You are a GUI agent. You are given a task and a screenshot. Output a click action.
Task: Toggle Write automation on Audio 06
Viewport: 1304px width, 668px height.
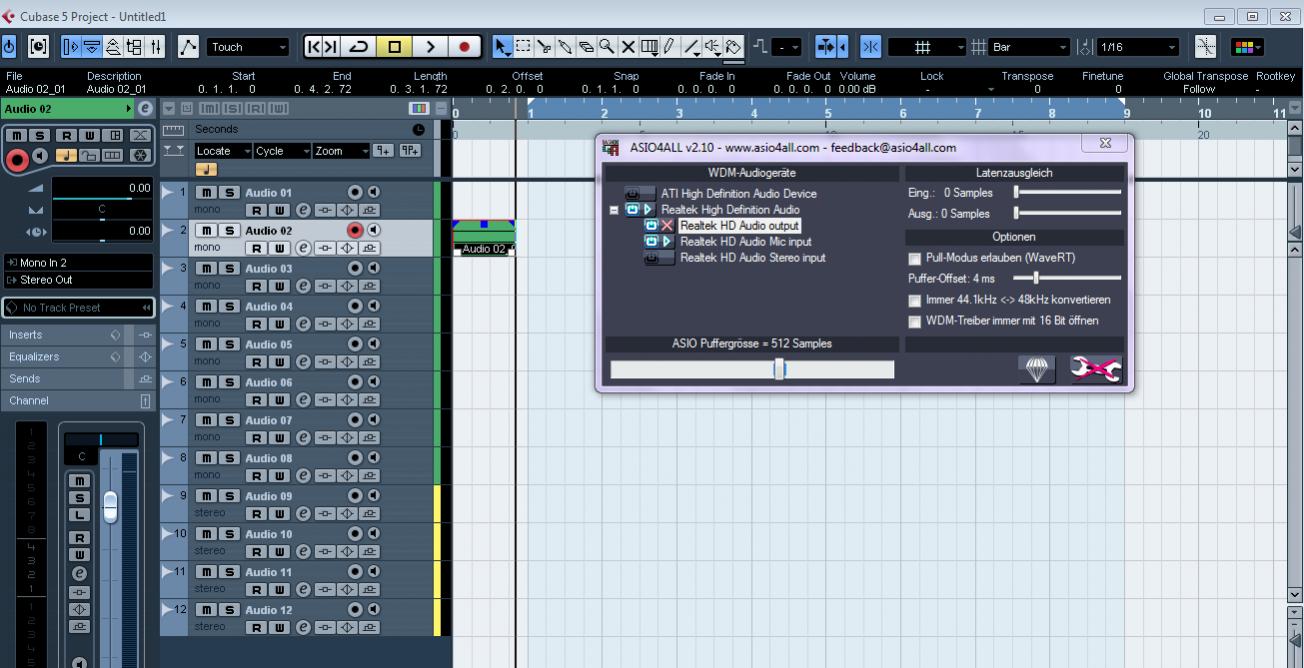tap(279, 400)
